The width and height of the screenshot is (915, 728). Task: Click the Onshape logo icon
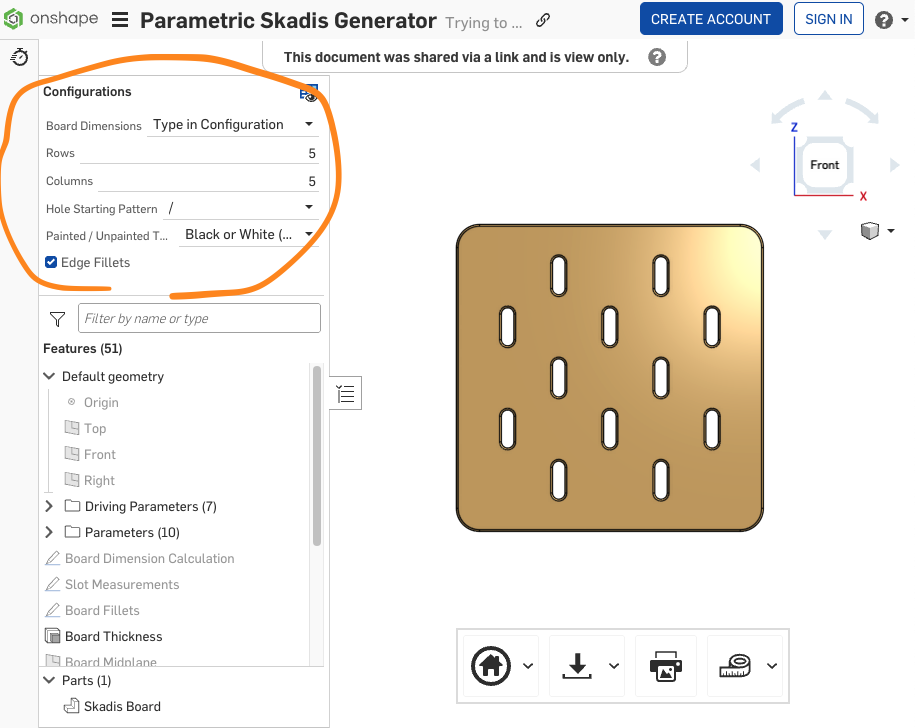pos(14,20)
